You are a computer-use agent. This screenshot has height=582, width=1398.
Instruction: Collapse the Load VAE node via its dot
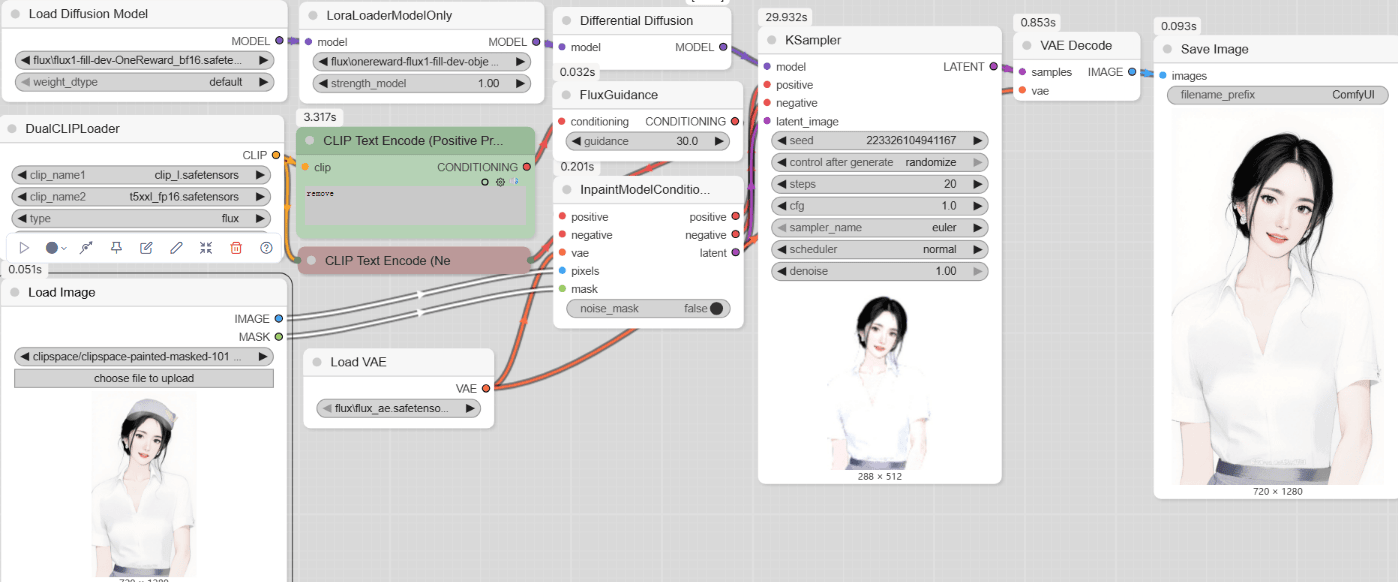(x=316, y=362)
